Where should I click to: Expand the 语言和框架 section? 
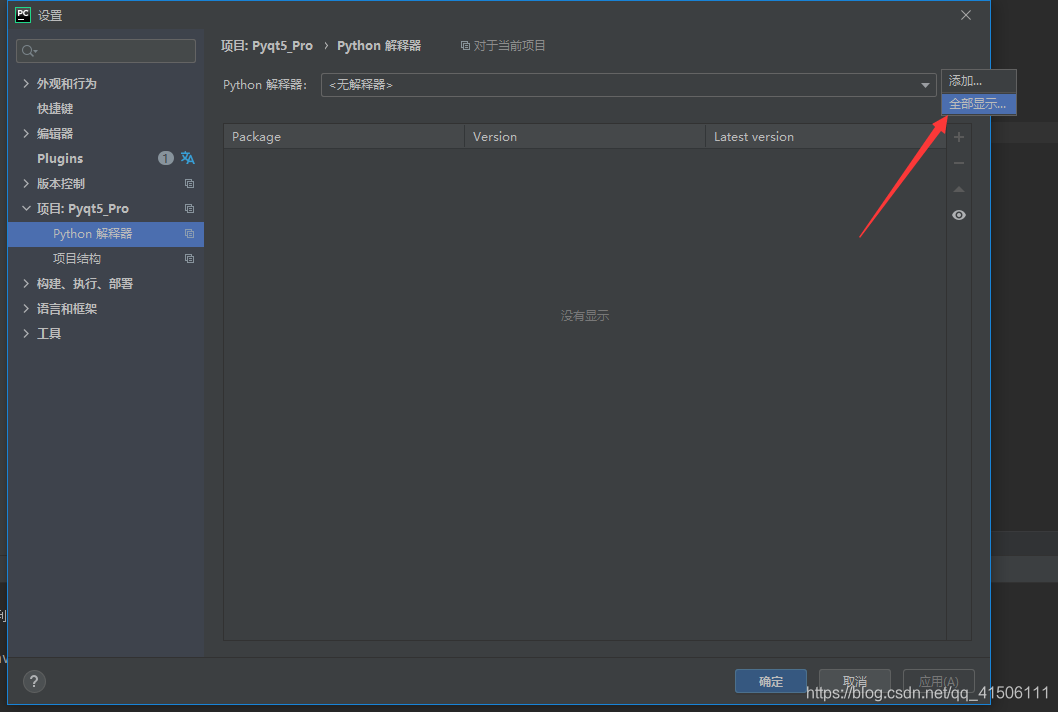point(26,308)
